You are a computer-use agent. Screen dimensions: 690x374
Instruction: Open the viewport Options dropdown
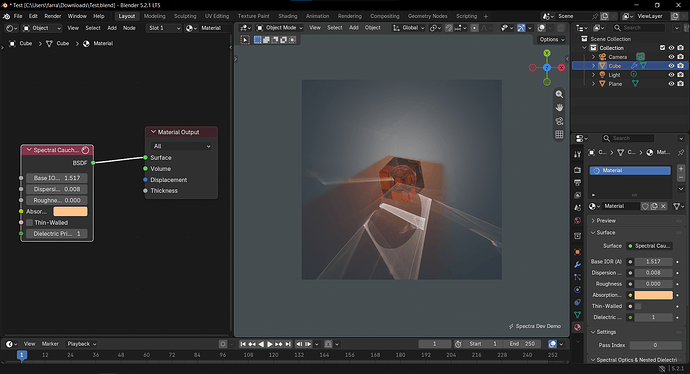click(x=552, y=40)
